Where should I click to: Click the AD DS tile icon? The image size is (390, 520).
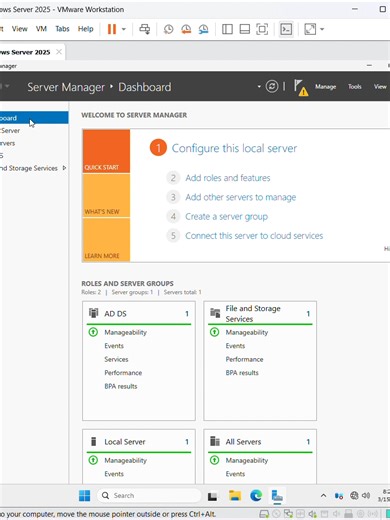point(93,313)
